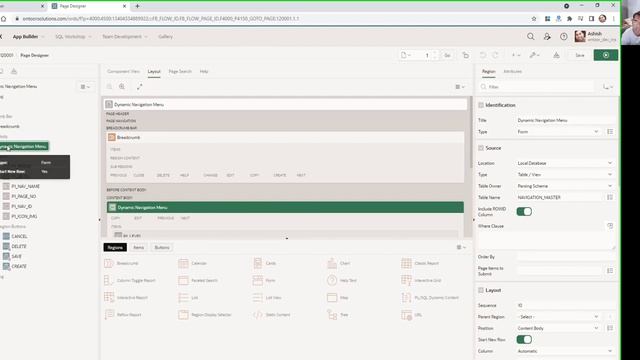Add Cards region from the gallery
The width and height of the screenshot is (640, 360).
(264, 263)
